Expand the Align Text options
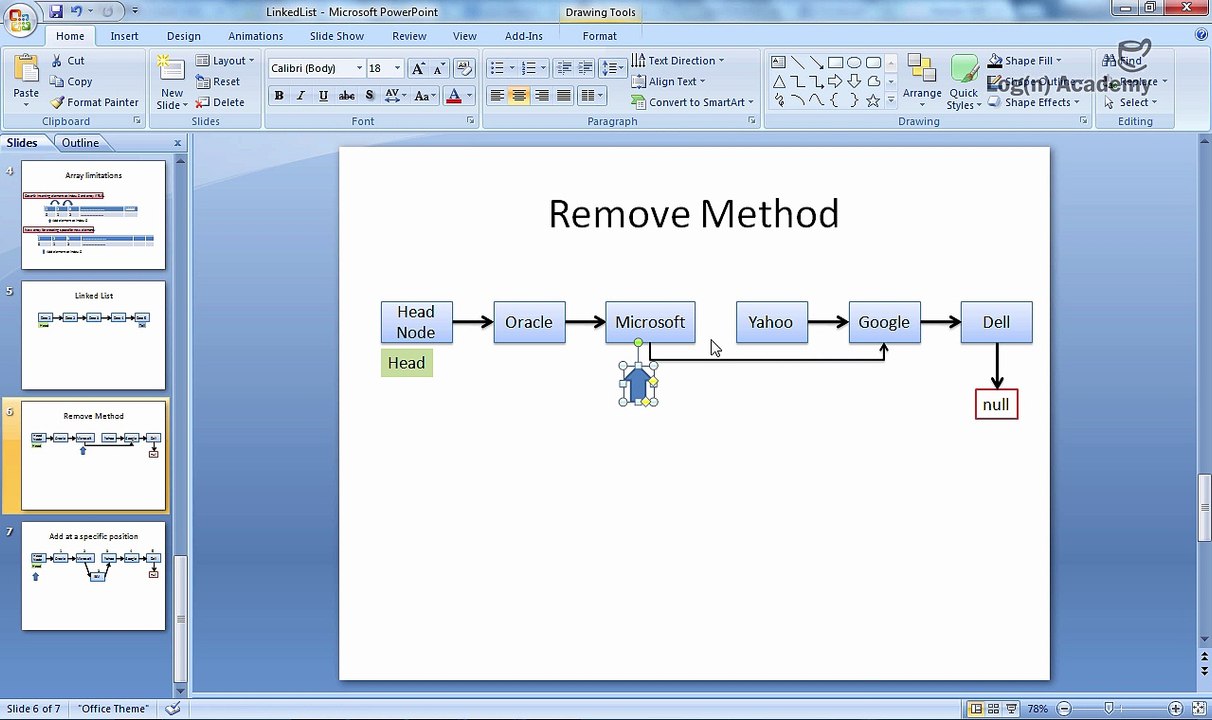The width and height of the screenshot is (1212, 720). point(668,82)
